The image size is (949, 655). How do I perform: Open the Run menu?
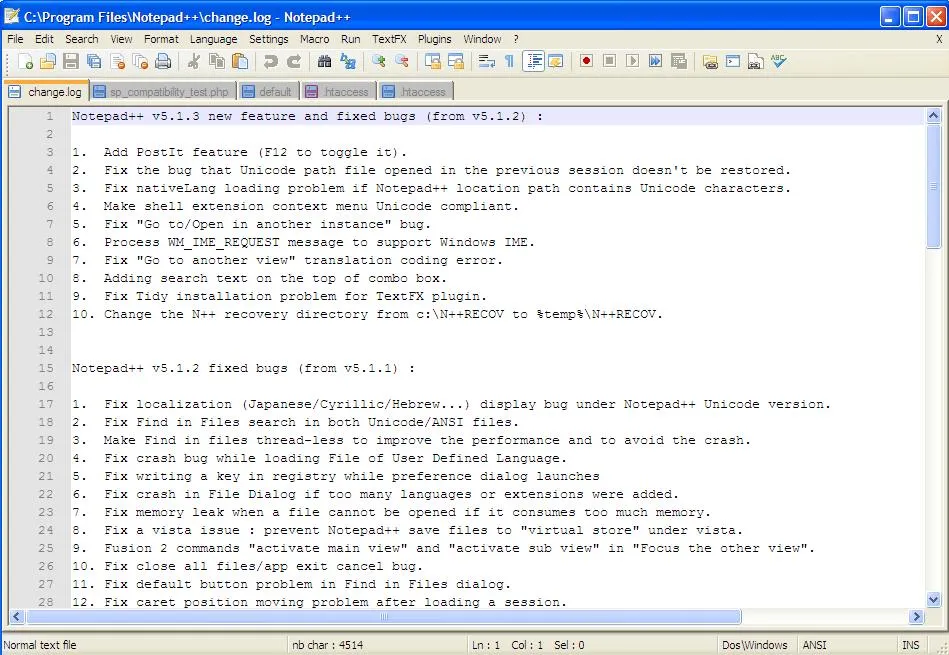pyautogui.click(x=350, y=39)
